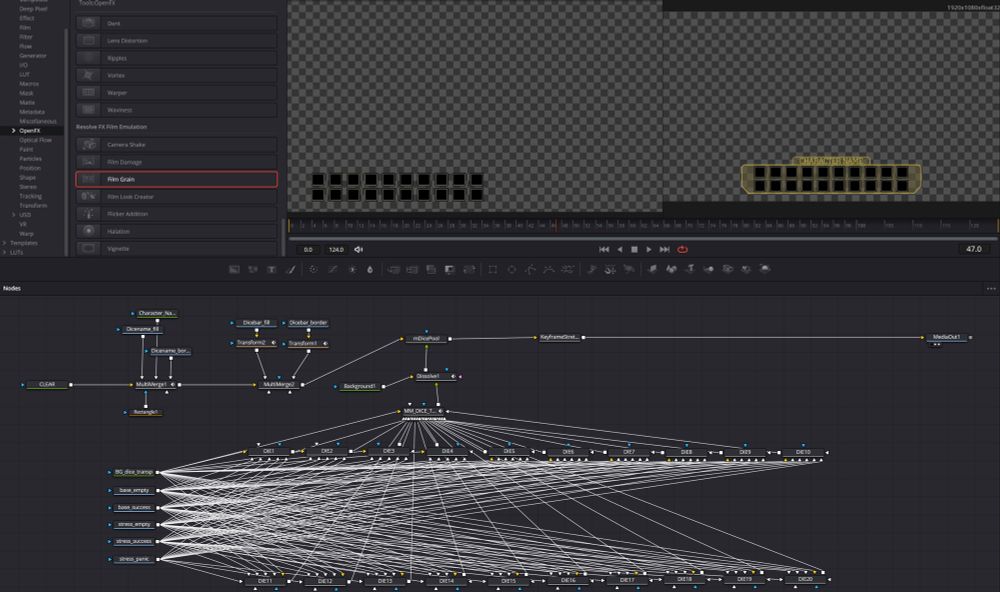Collapse the OpenFX category chevron
Screen dimensions: 1000x592
pos(13,131)
